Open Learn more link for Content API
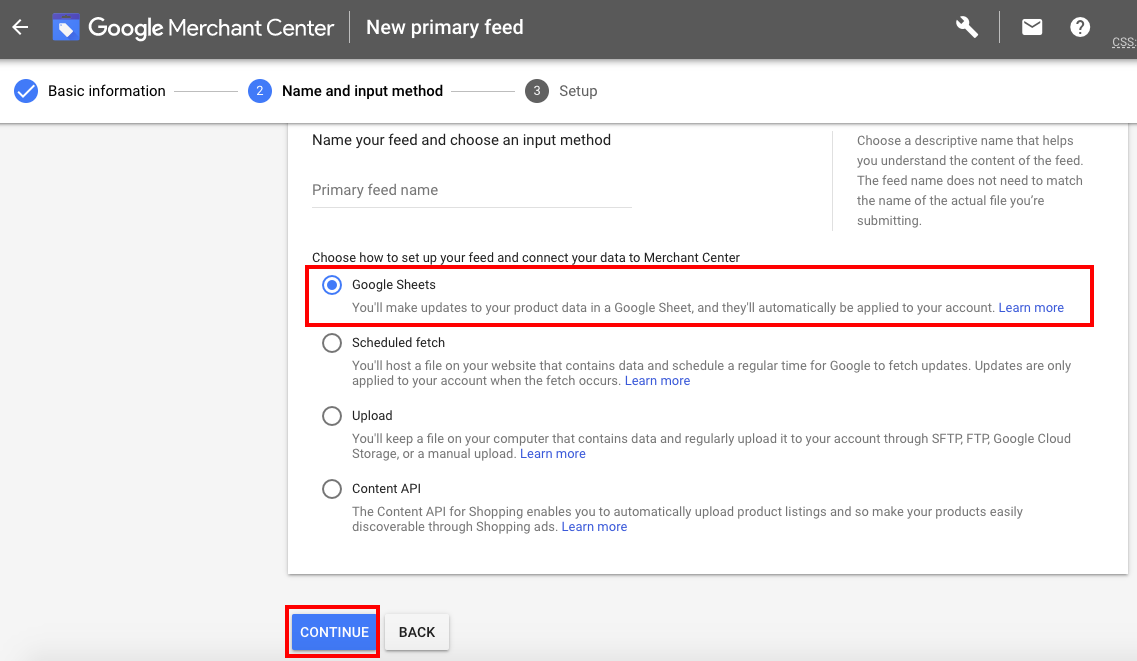 tap(594, 527)
